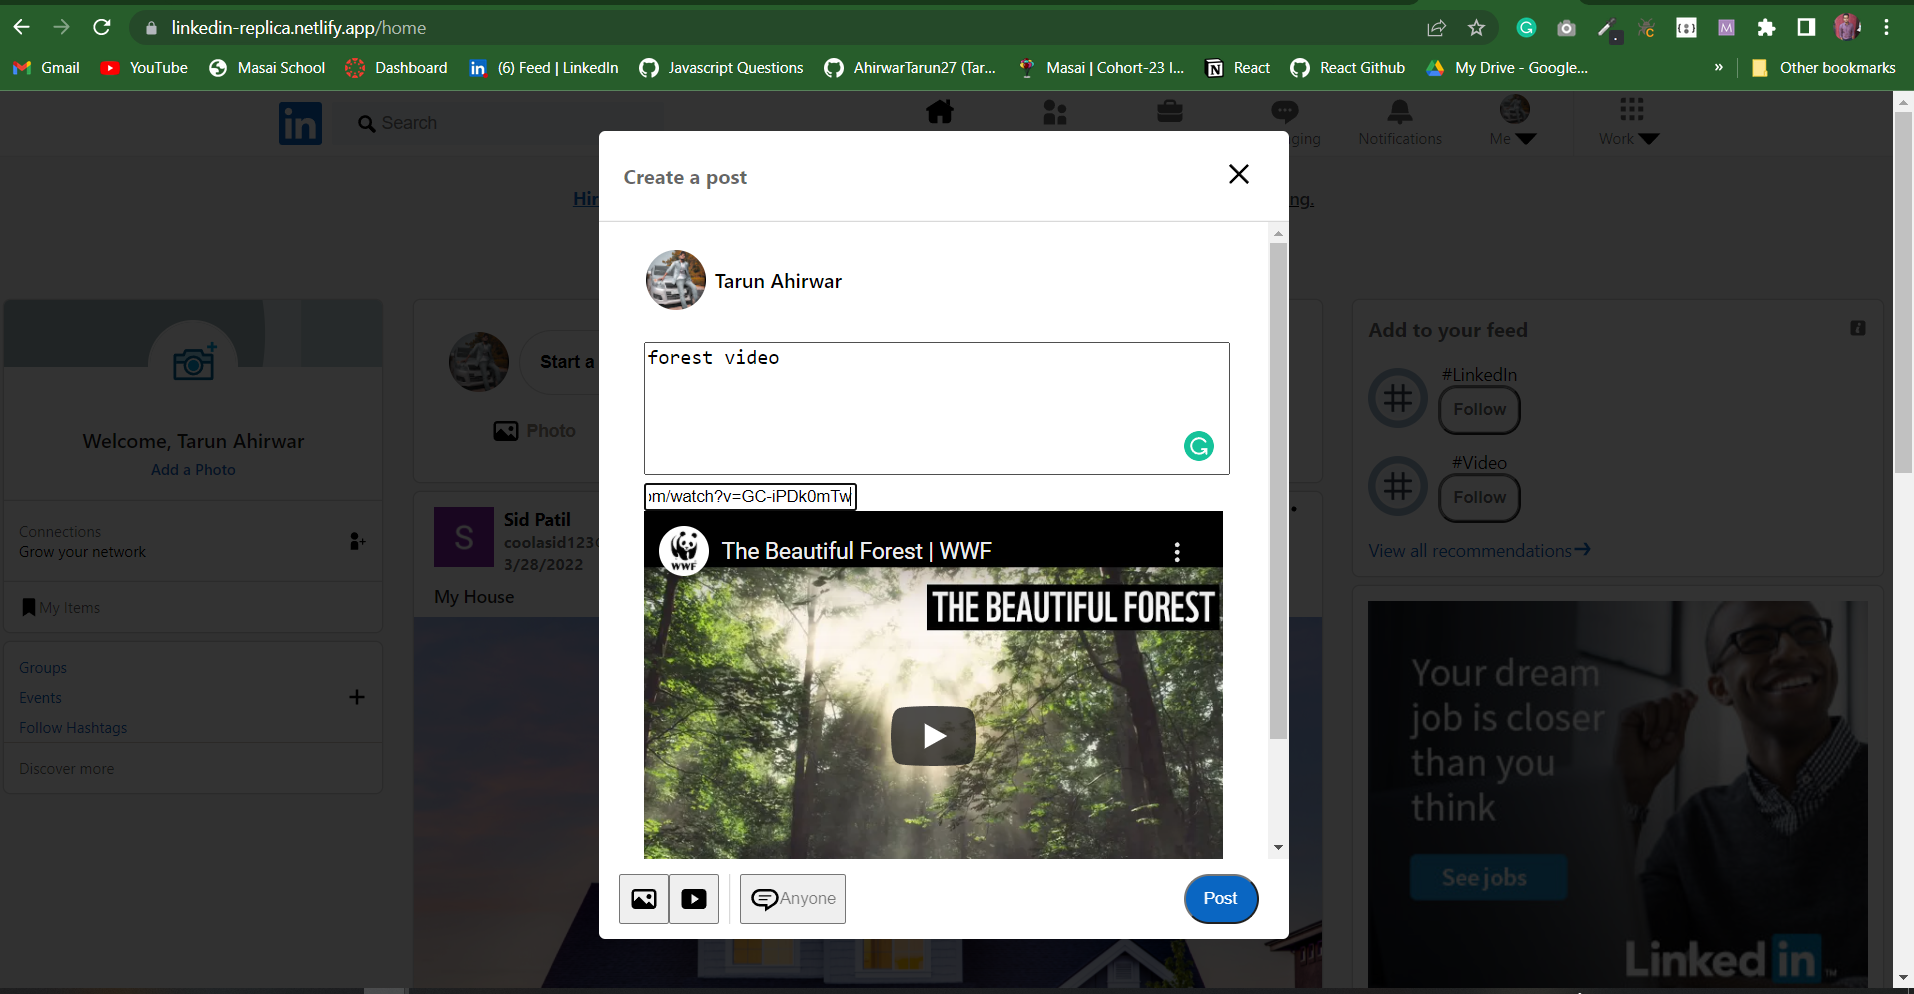Open the video's three-dot options menu
1914x994 pixels.
click(x=1177, y=551)
